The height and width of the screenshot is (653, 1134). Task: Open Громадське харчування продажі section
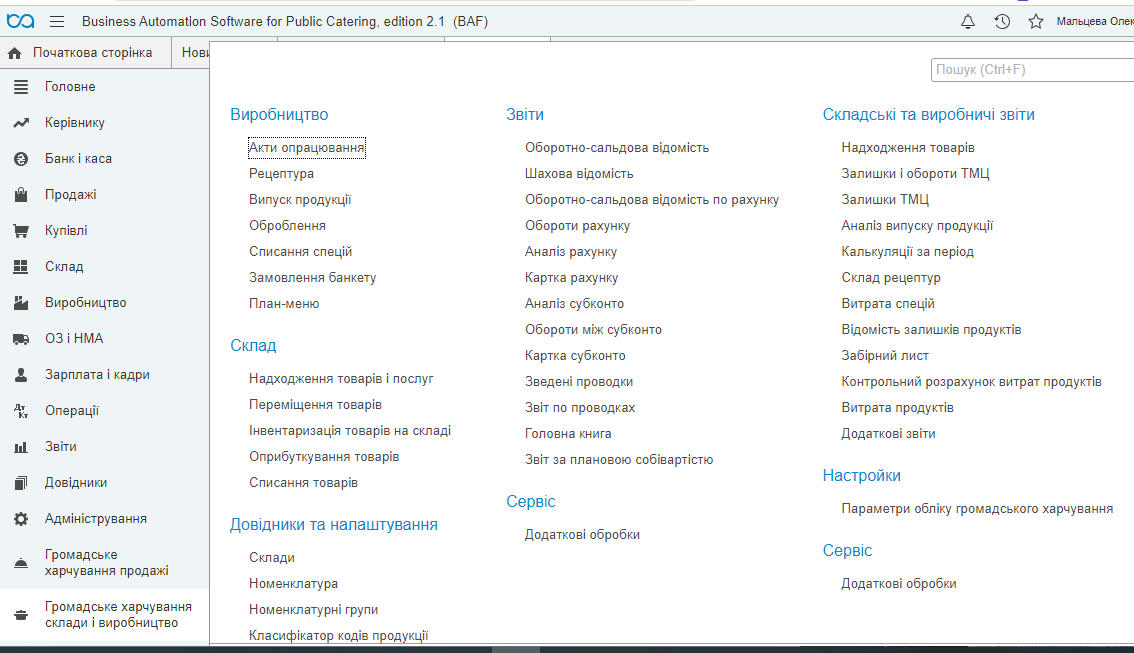(105, 563)
